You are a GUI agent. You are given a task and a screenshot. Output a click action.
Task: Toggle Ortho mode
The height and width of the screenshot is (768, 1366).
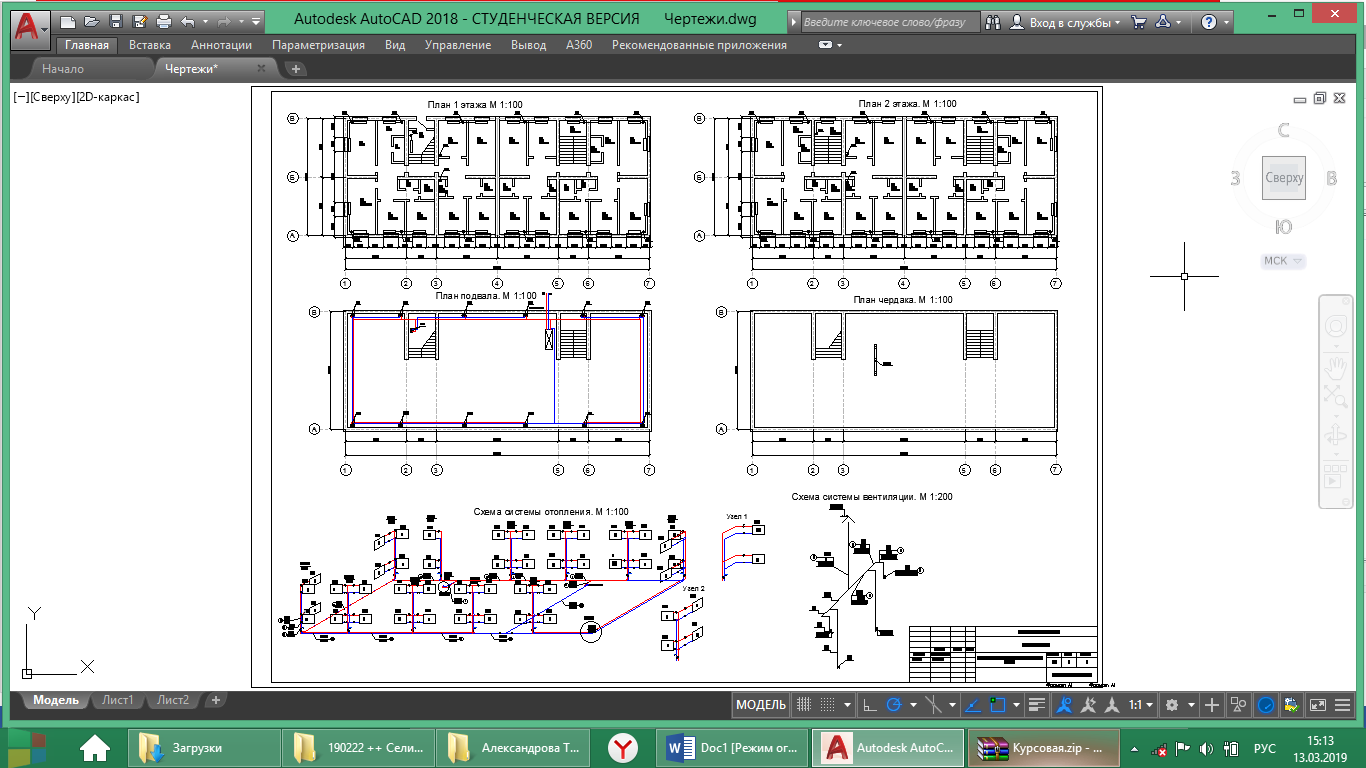click(x=870, y=705)
